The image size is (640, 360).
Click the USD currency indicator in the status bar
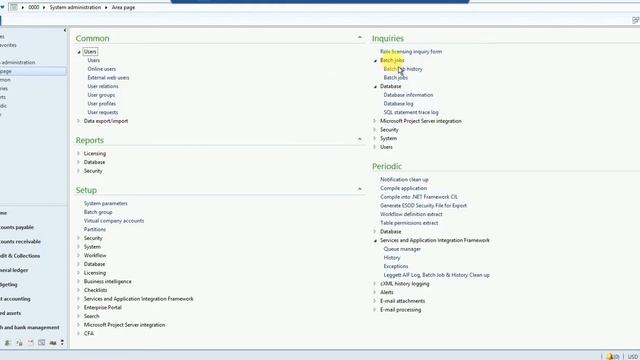point(633,357)
